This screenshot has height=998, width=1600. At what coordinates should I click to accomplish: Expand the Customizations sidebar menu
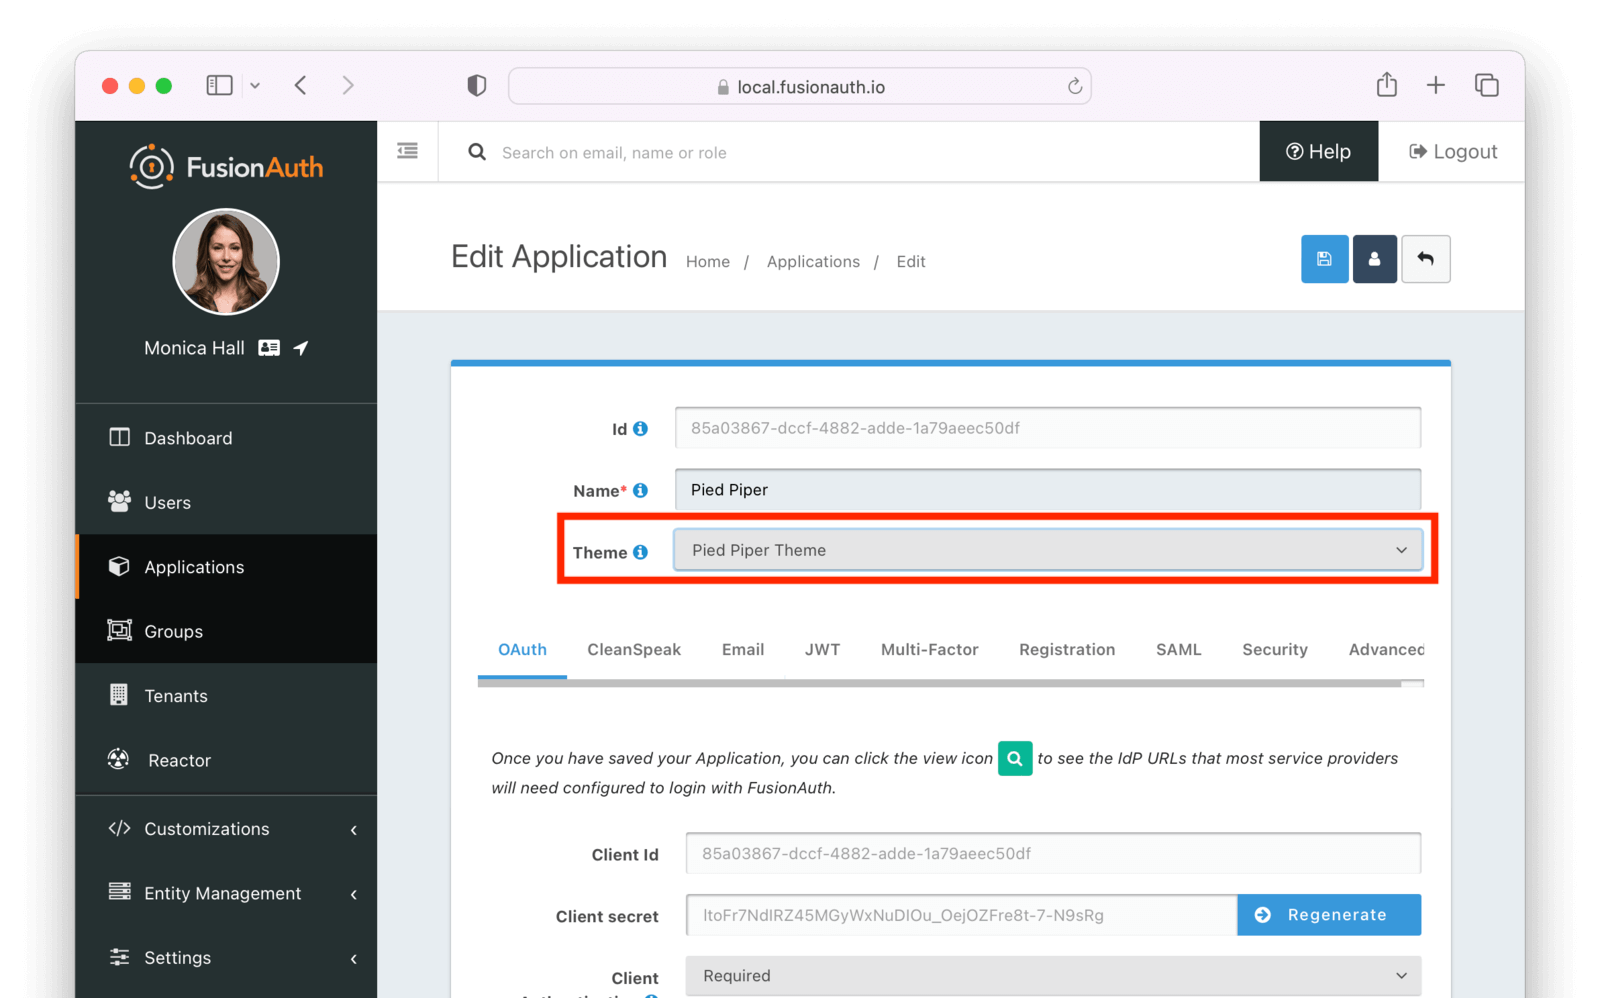point(231,829)
